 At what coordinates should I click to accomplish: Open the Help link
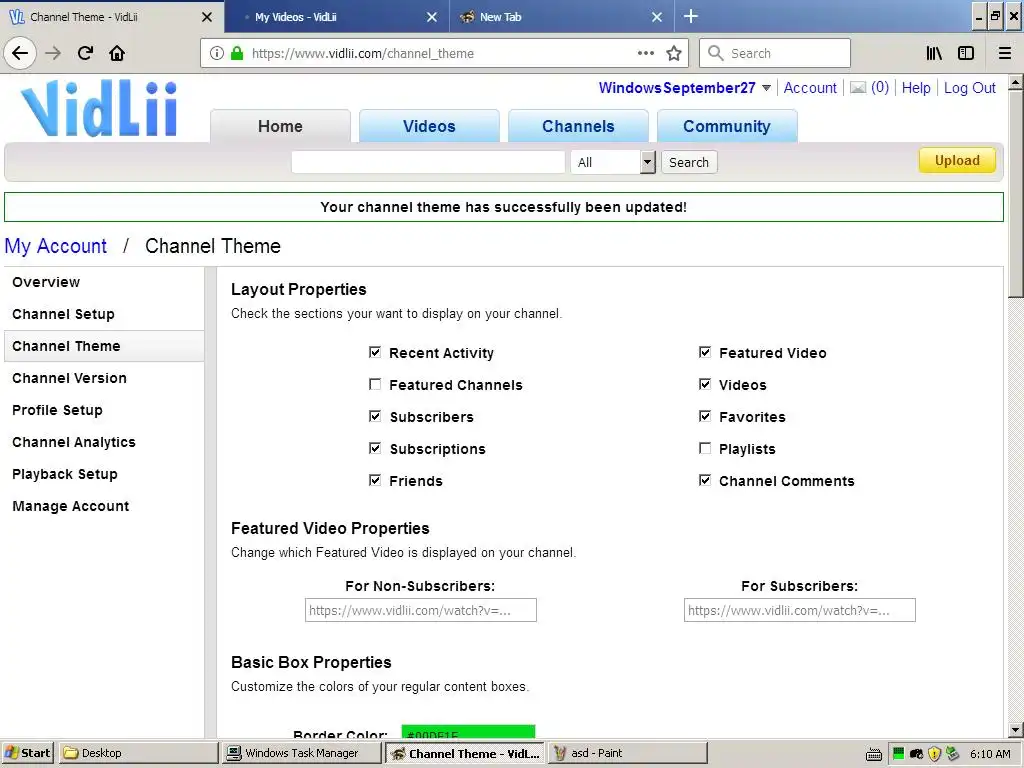click(x=916, y=88)
